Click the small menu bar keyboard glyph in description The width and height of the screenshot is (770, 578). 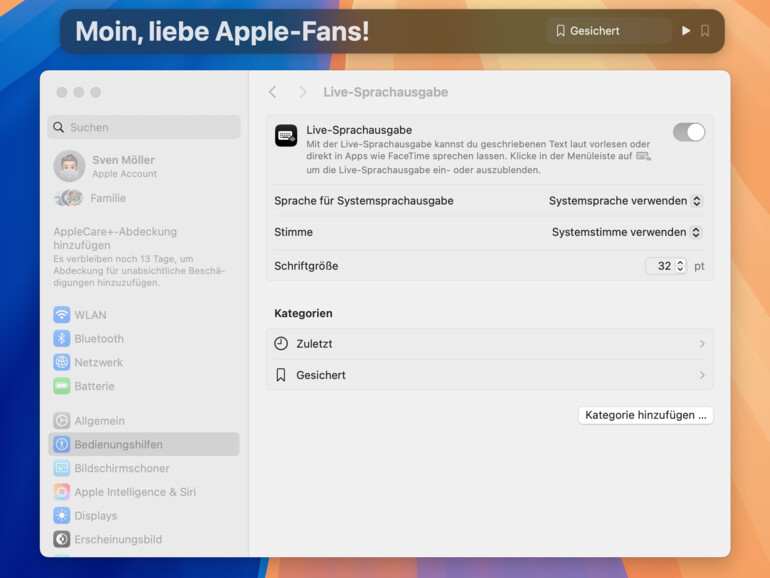point(643,156)
